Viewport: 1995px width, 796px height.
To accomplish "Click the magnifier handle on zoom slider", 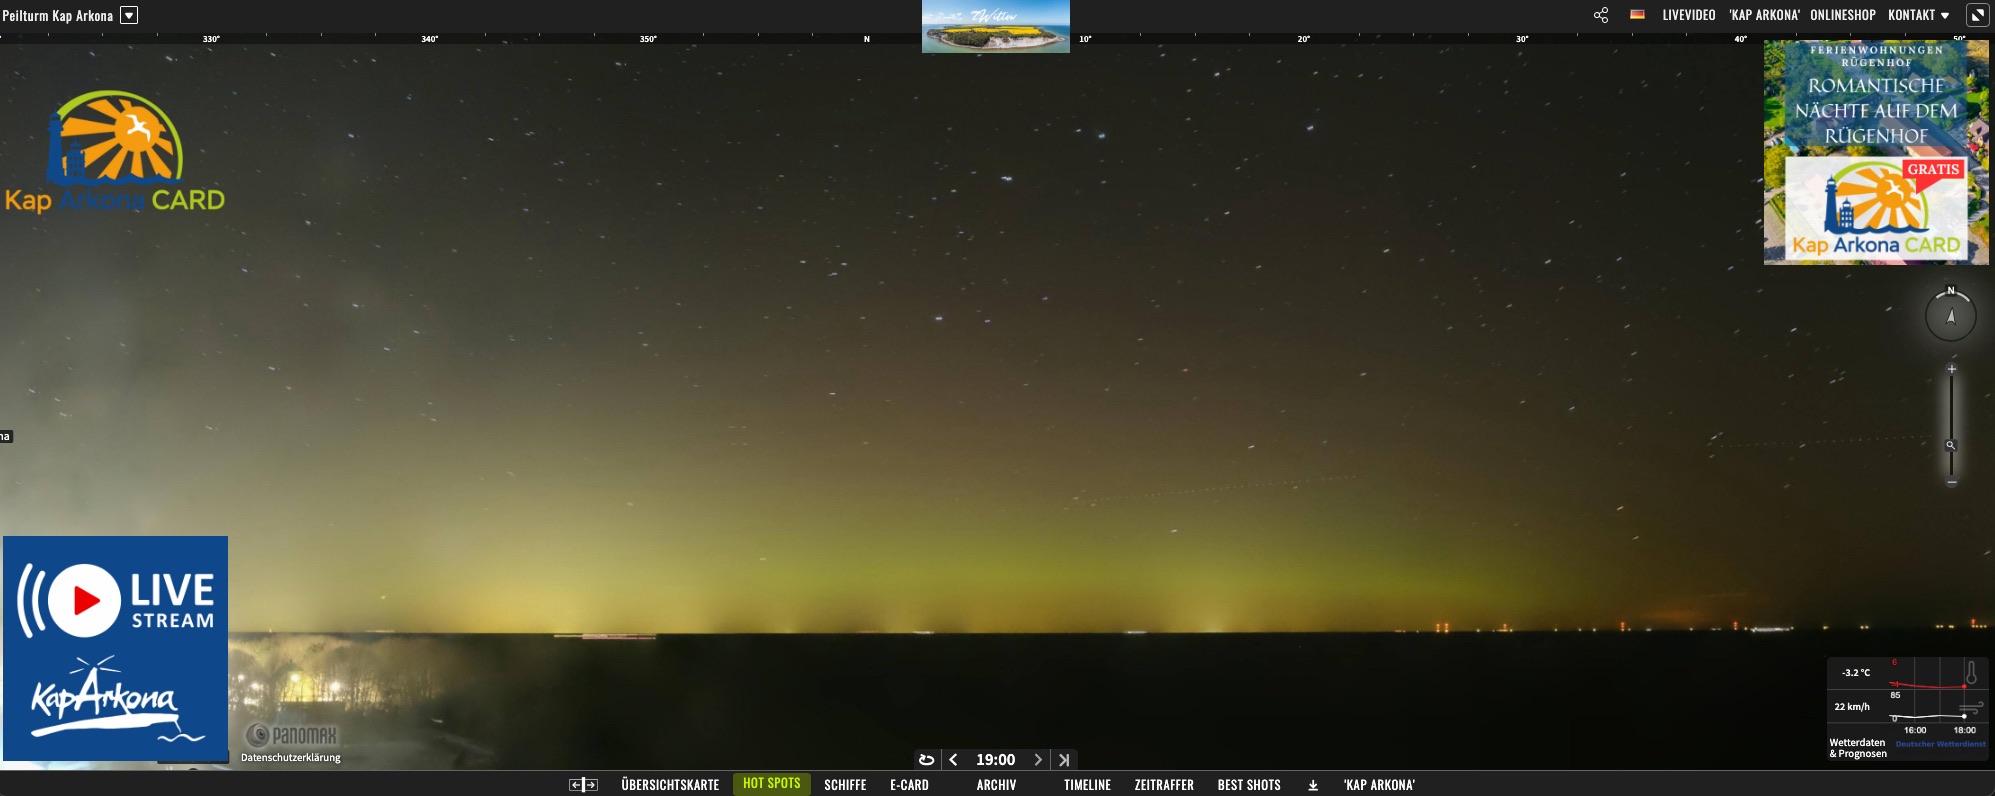I will point(1950,445).
